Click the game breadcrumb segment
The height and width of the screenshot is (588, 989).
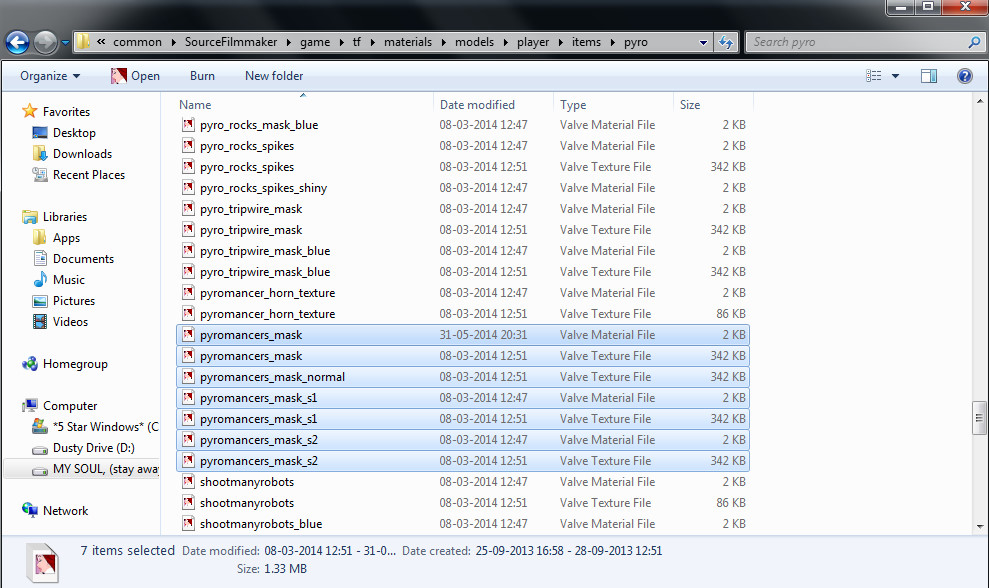click(315, 42)
